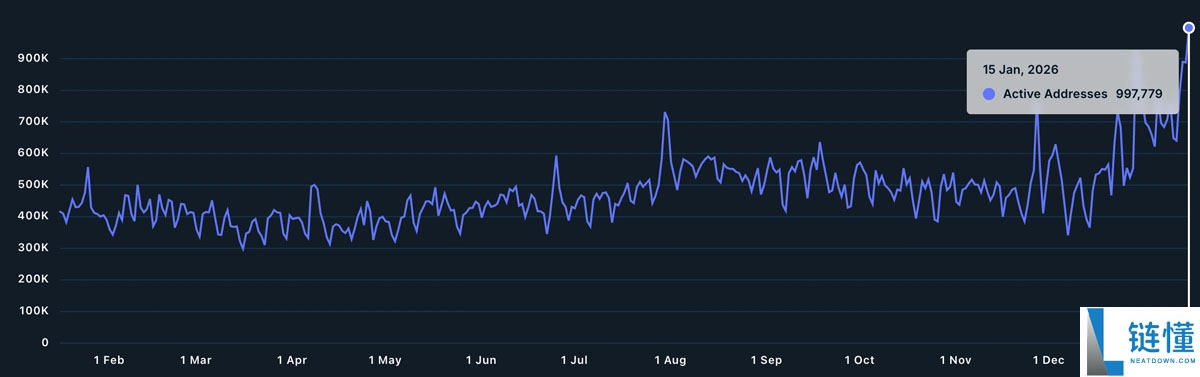Click the 'Active Addresses' tooltip label
The height and width of the screenshot is (377, 1200).
pos(1055,94)
